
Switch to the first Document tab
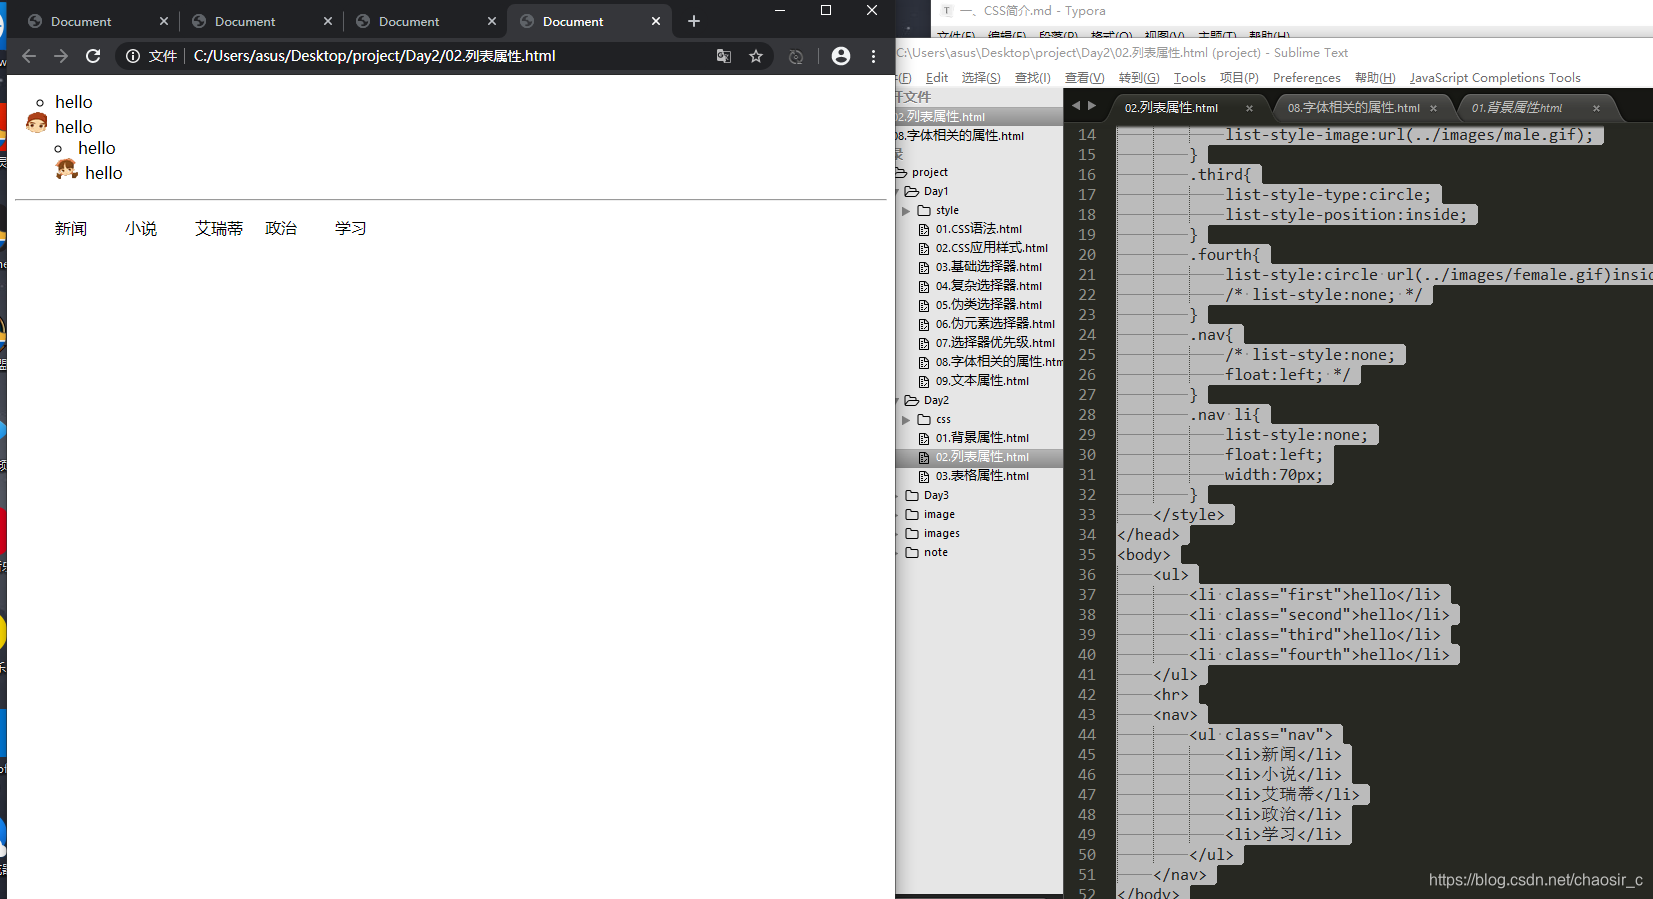tap(81, 21)
